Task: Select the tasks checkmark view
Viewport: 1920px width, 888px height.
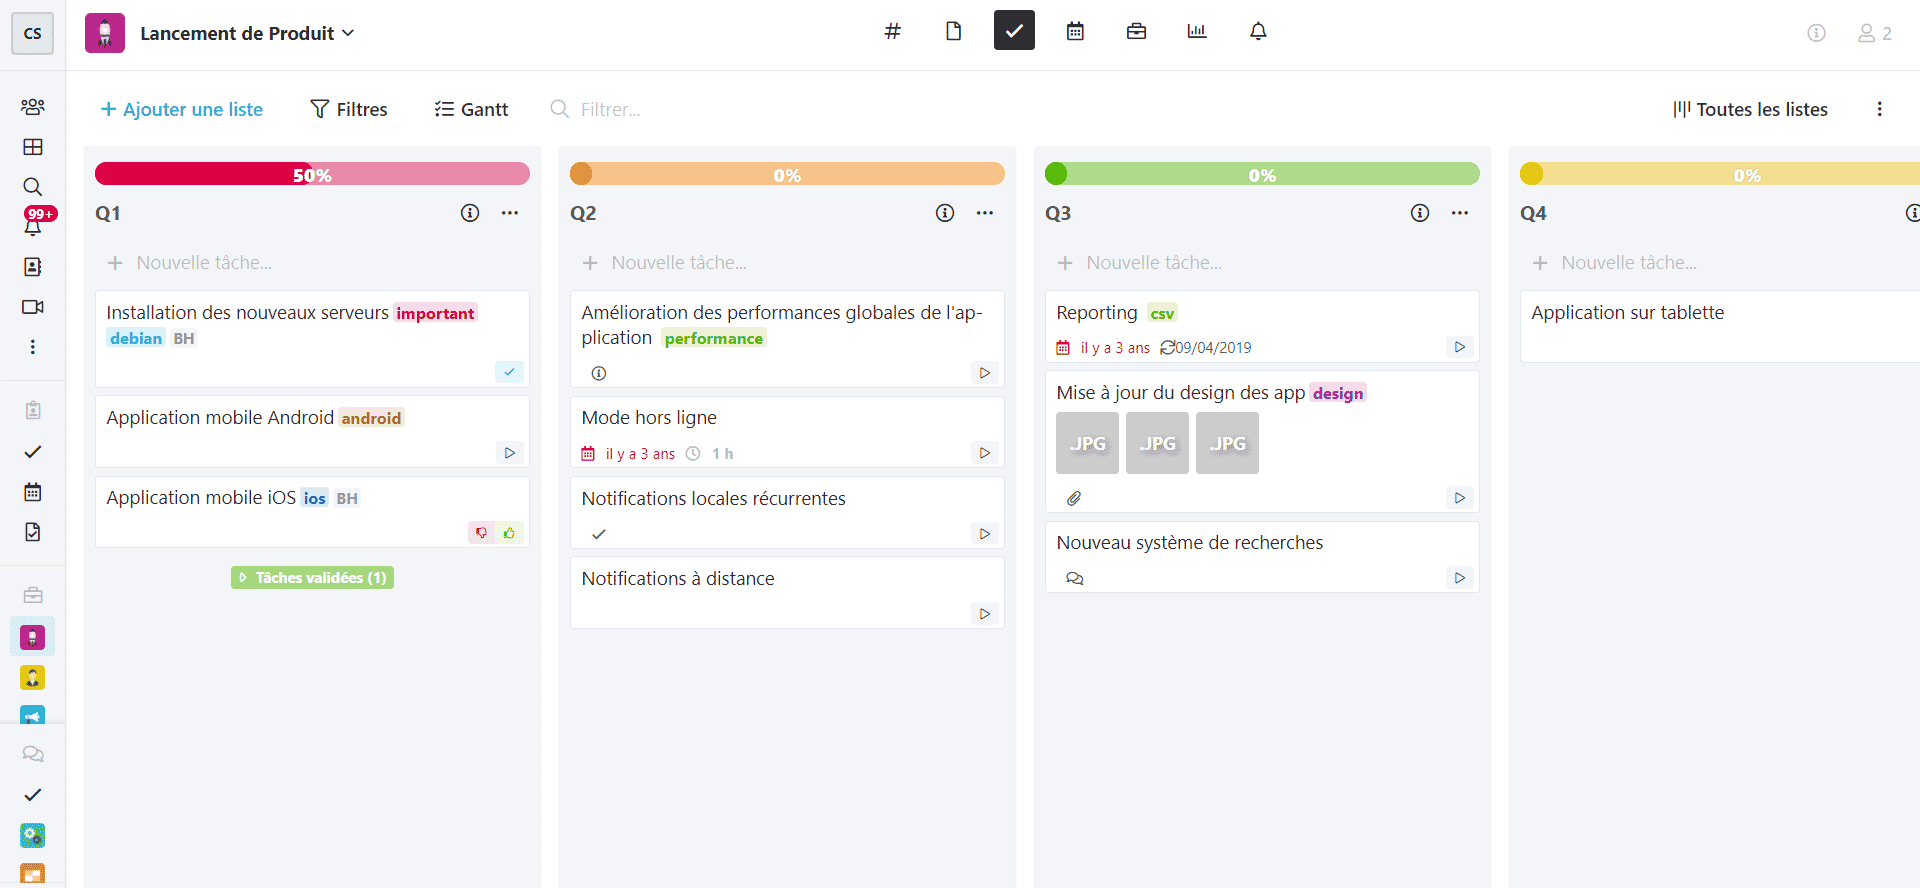Action: tap(1014, 31)
